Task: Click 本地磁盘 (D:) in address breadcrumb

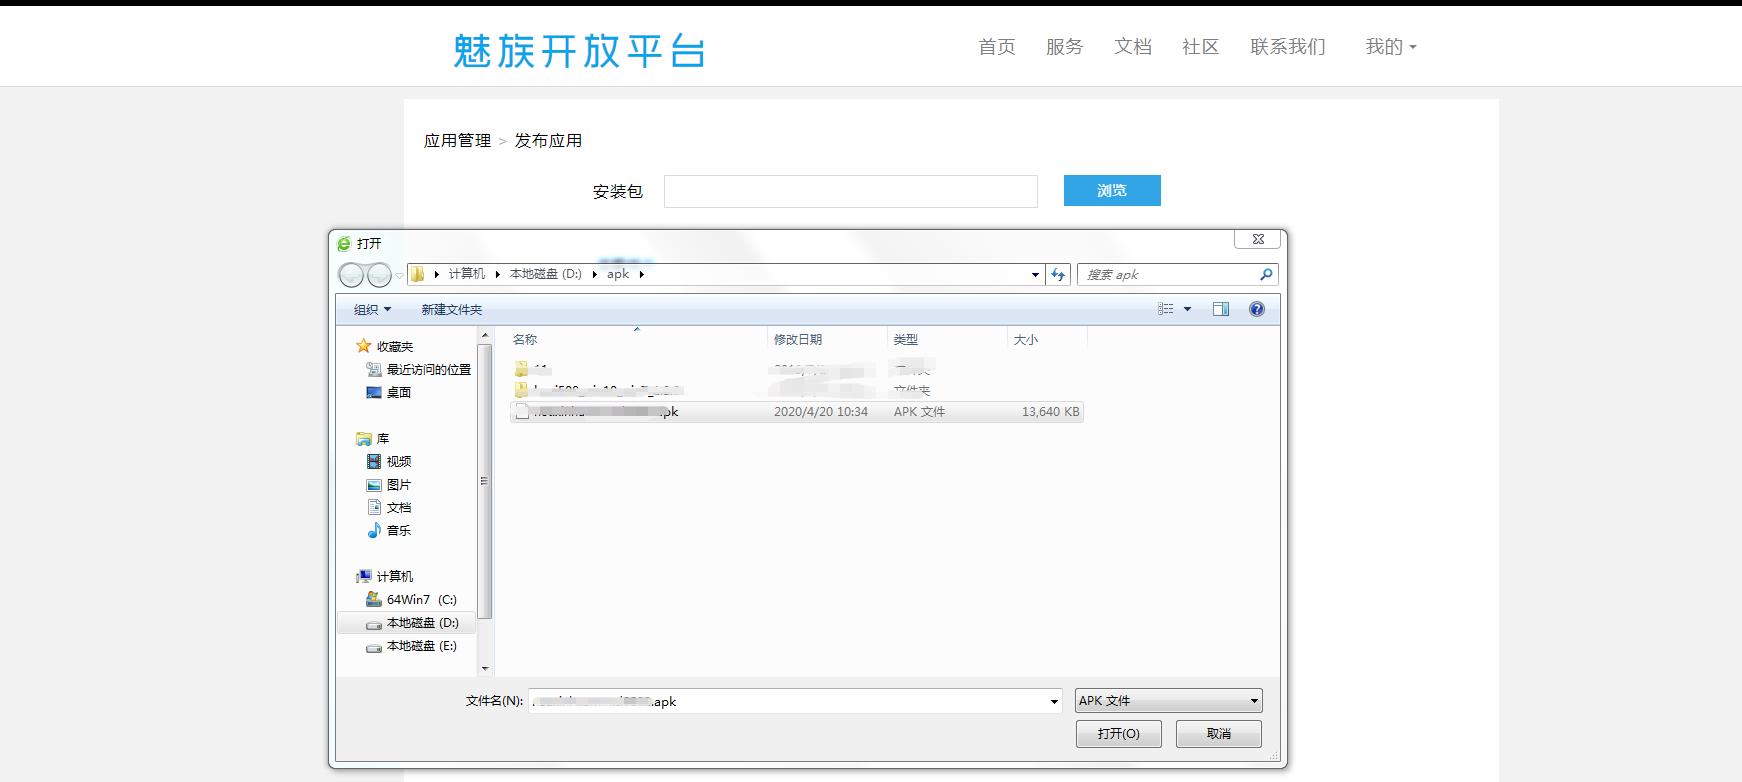Action: tap(546, 274)
